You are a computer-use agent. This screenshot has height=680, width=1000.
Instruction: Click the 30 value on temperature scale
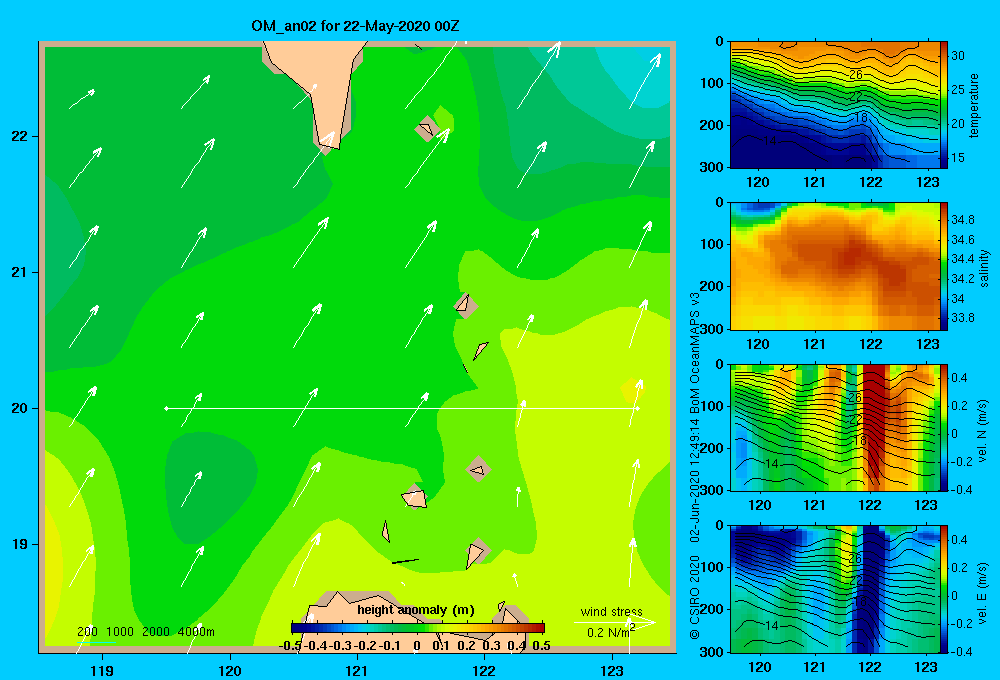(x=958, y=55)
